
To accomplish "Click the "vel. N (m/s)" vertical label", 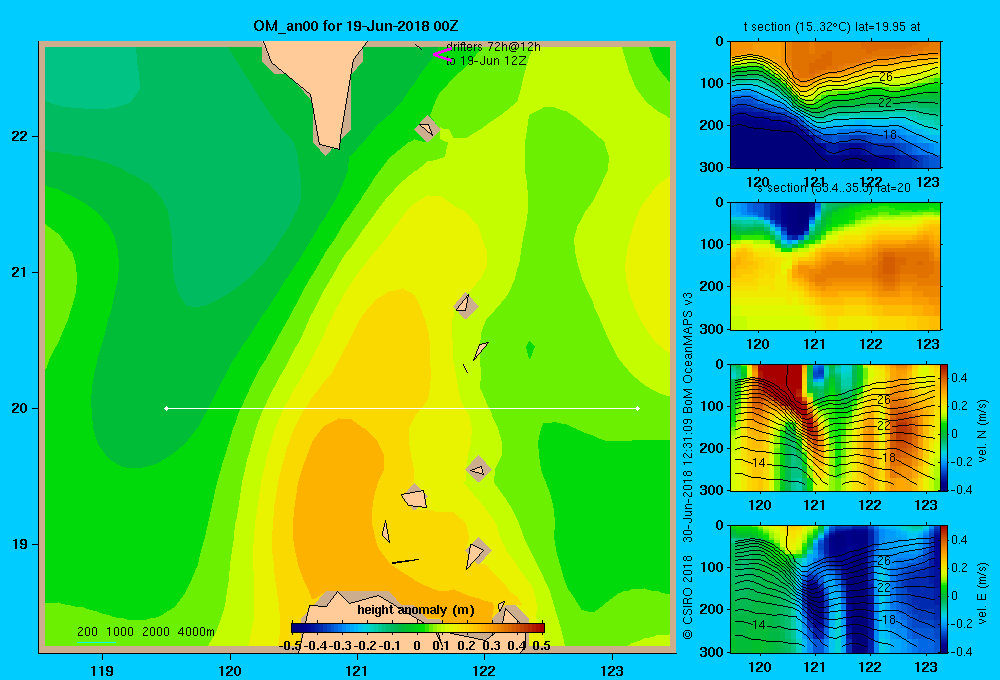I will click(x=982, y=431).
